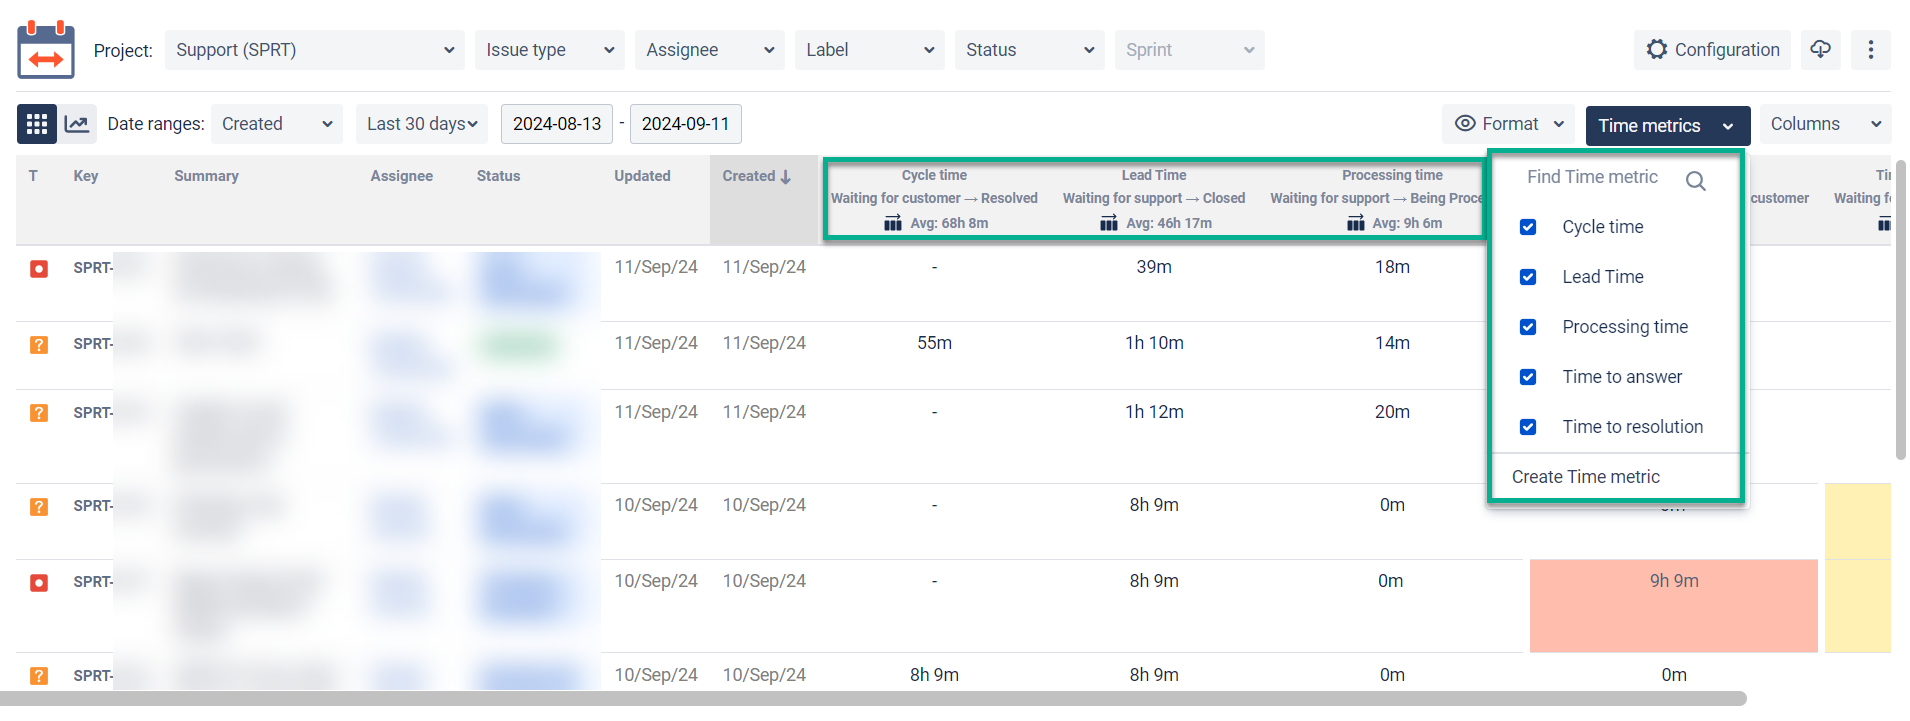
Task: Open the Last 30 days range dropdown
Action: coord(421,124)
